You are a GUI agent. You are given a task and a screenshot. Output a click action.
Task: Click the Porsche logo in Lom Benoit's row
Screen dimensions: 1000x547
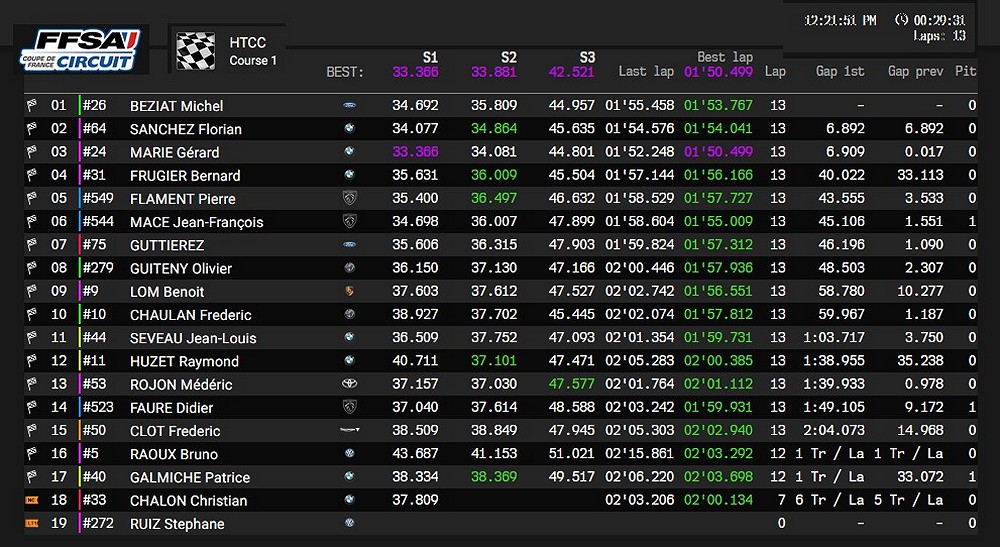350,291
